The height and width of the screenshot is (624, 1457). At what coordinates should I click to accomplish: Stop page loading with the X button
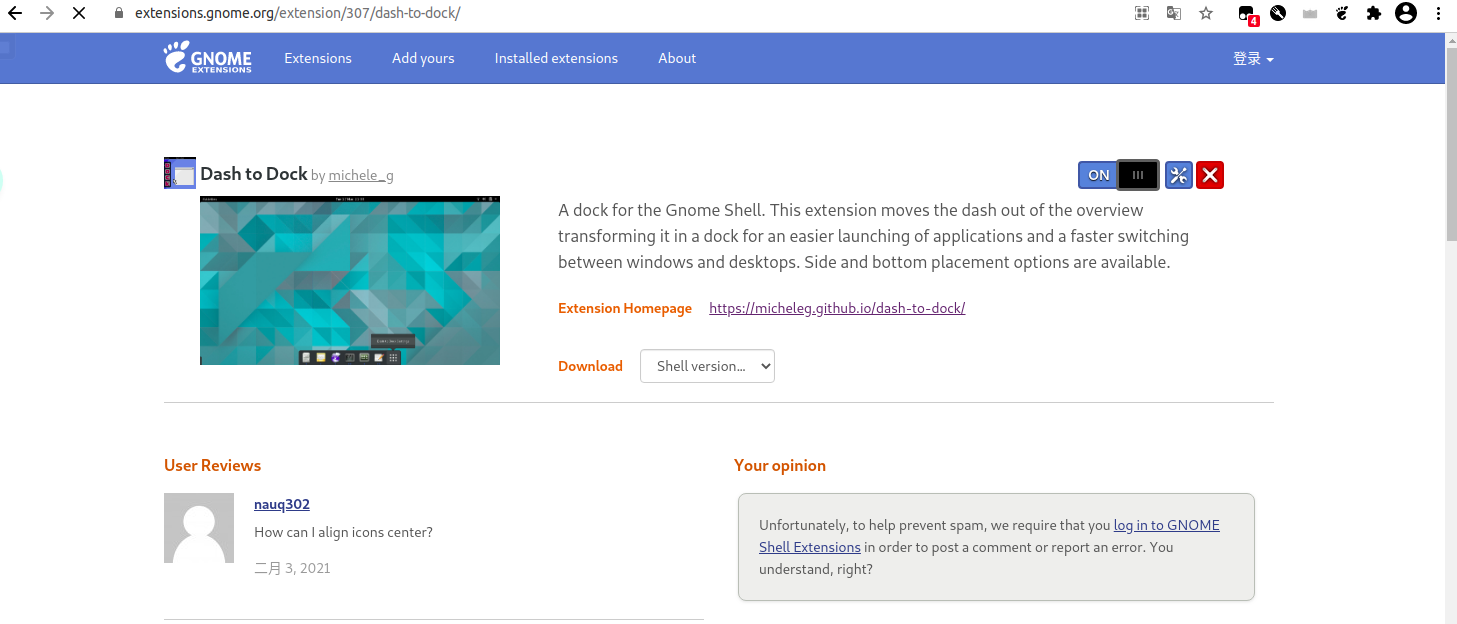79,14
